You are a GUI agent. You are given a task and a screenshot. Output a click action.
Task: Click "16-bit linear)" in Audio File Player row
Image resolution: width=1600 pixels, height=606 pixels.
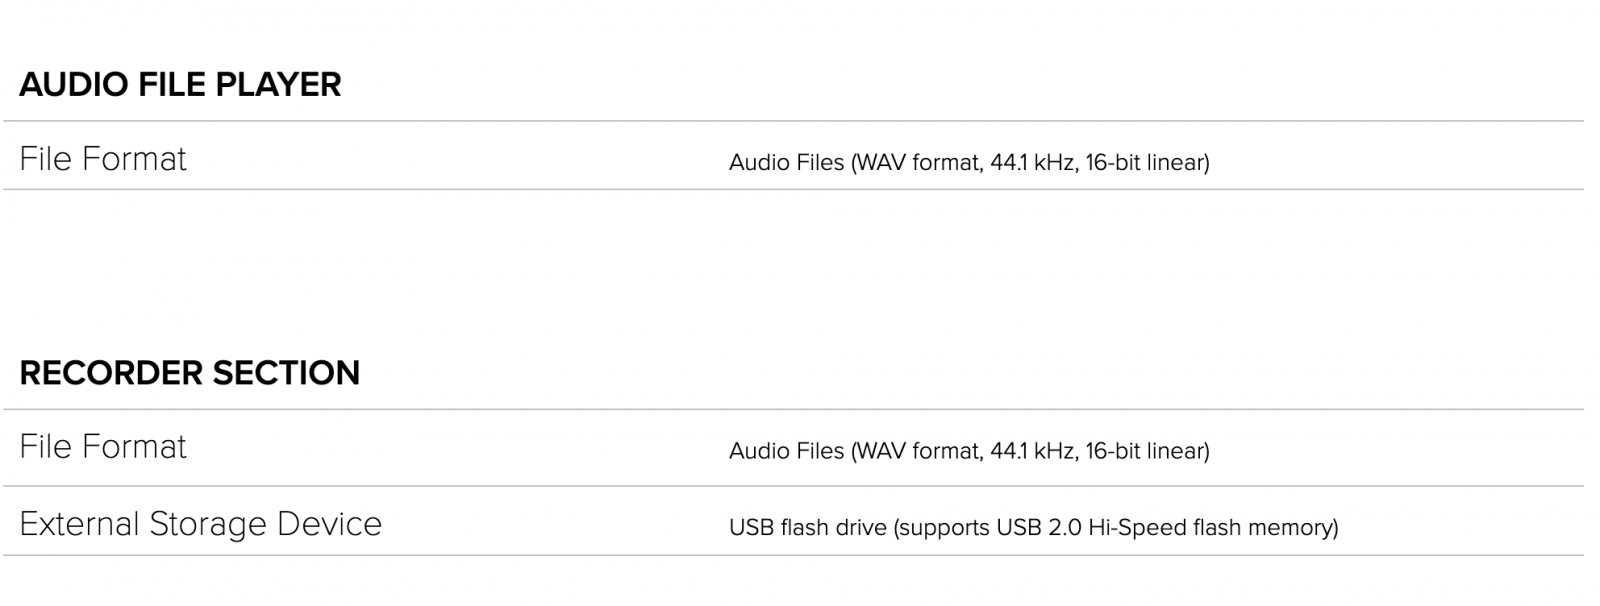click(1147, 162)
